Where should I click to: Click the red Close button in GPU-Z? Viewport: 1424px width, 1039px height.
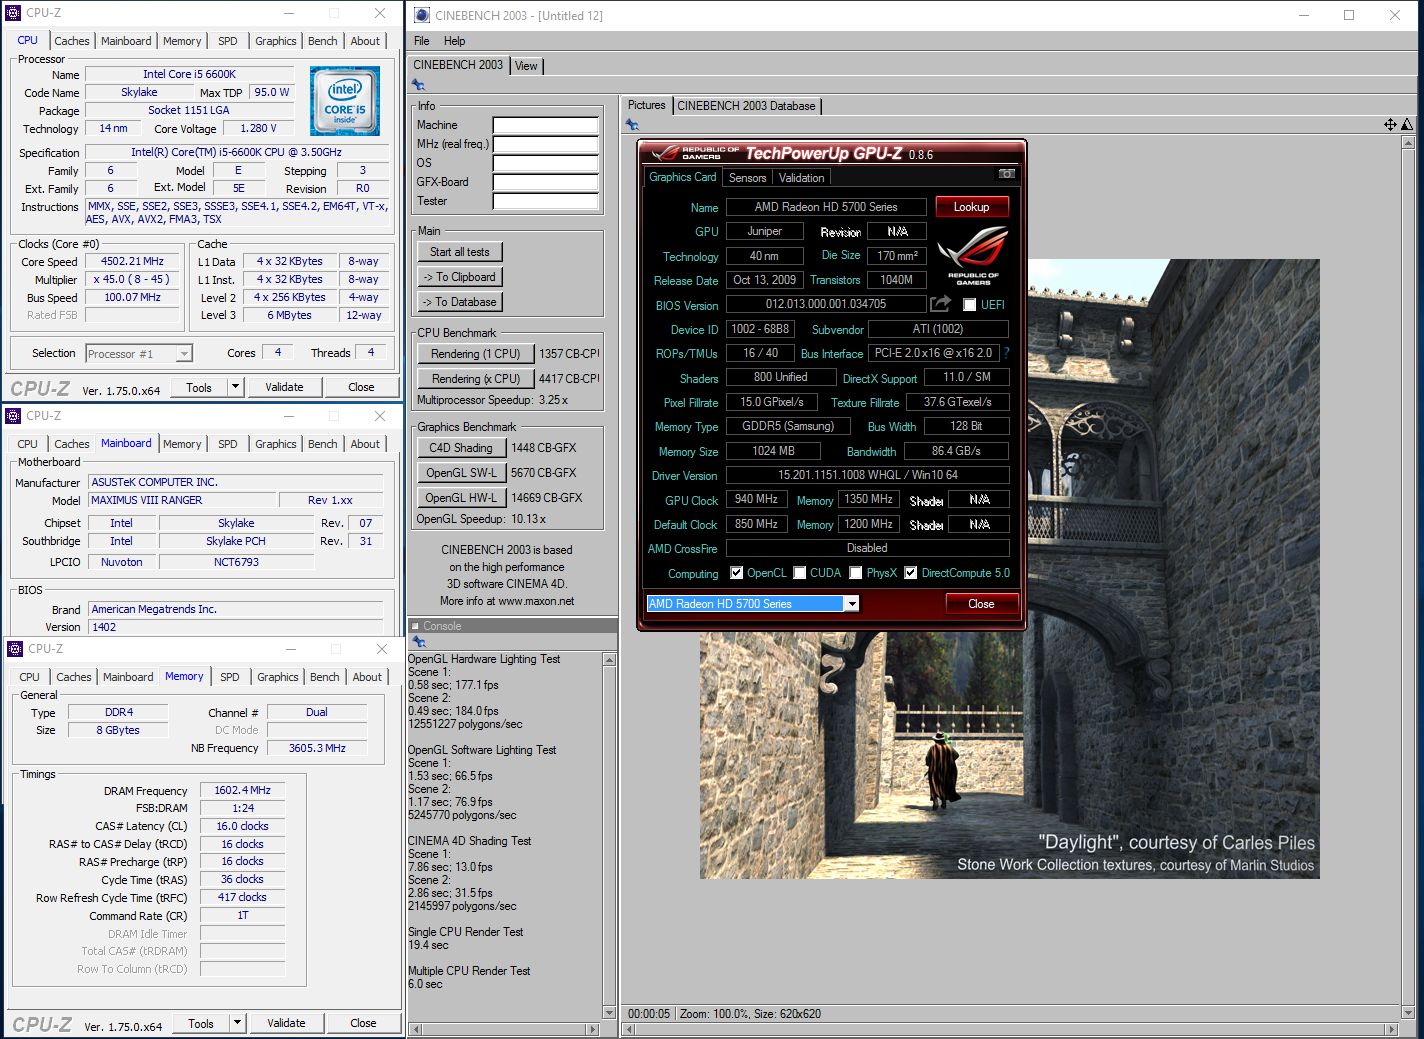pos(982,604)
